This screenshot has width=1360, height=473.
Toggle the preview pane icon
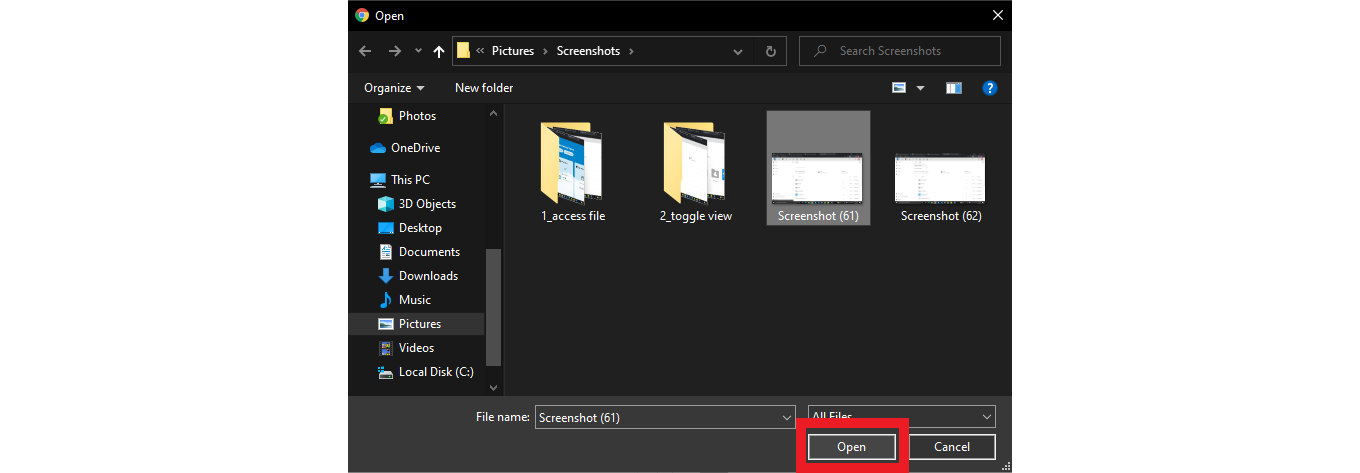click(953, 88)
